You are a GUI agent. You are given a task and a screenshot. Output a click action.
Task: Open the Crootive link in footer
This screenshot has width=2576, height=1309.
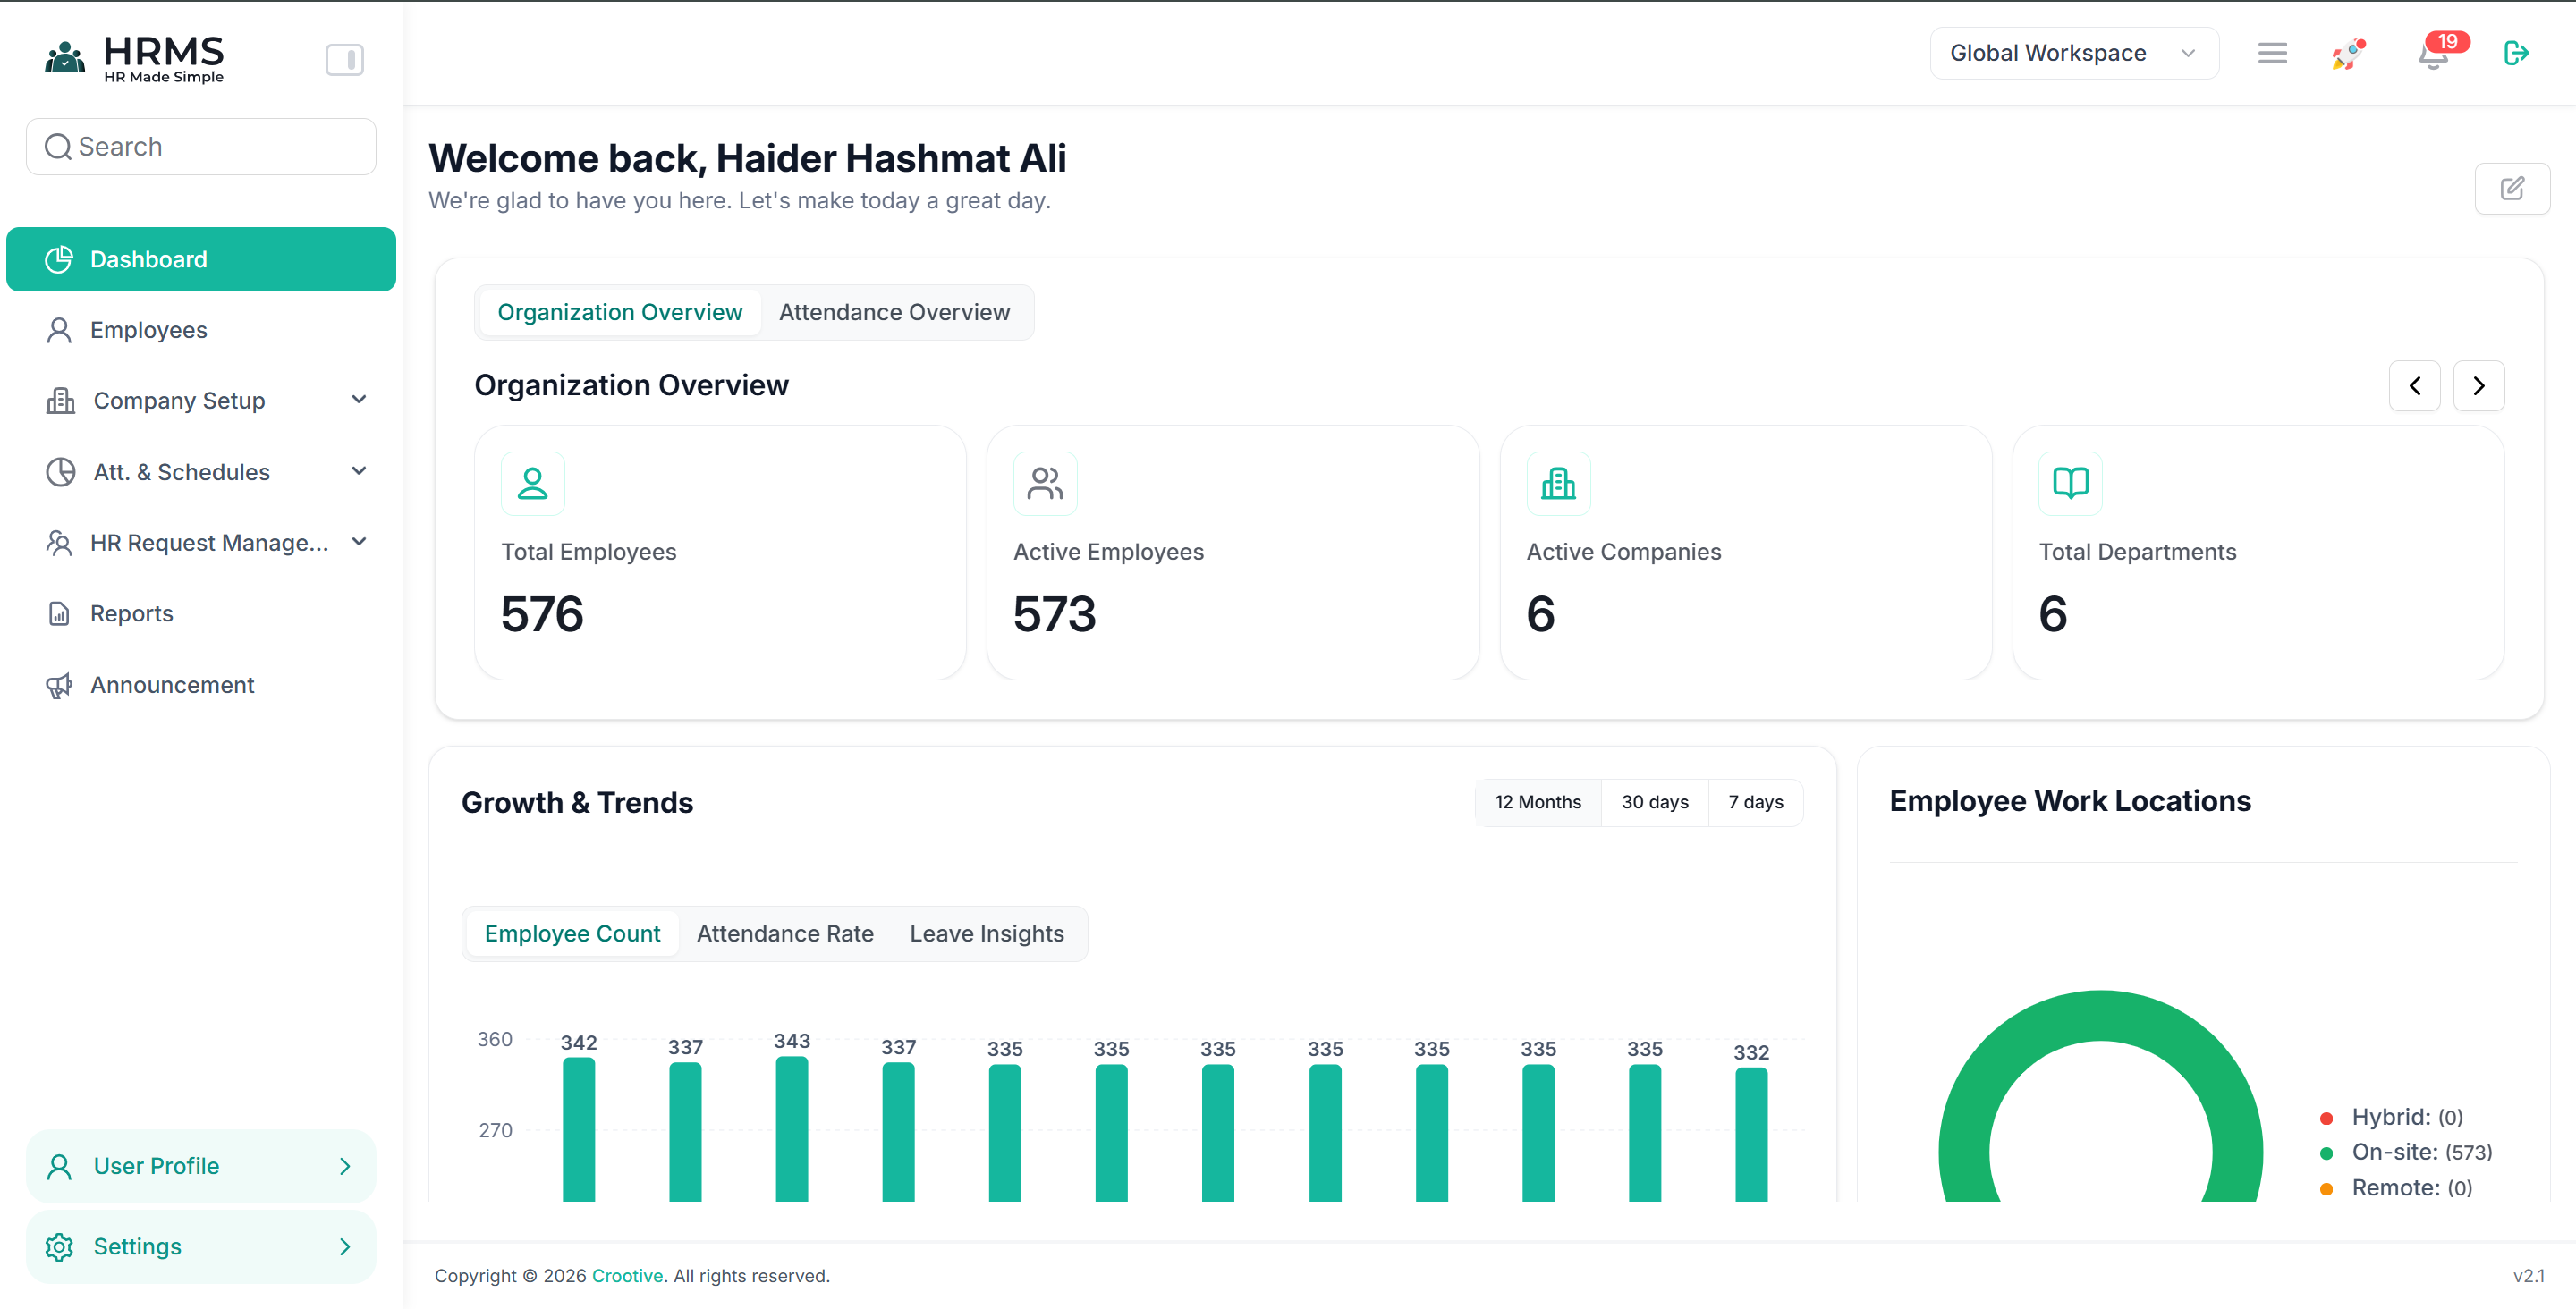click(x=627, y=1277)
